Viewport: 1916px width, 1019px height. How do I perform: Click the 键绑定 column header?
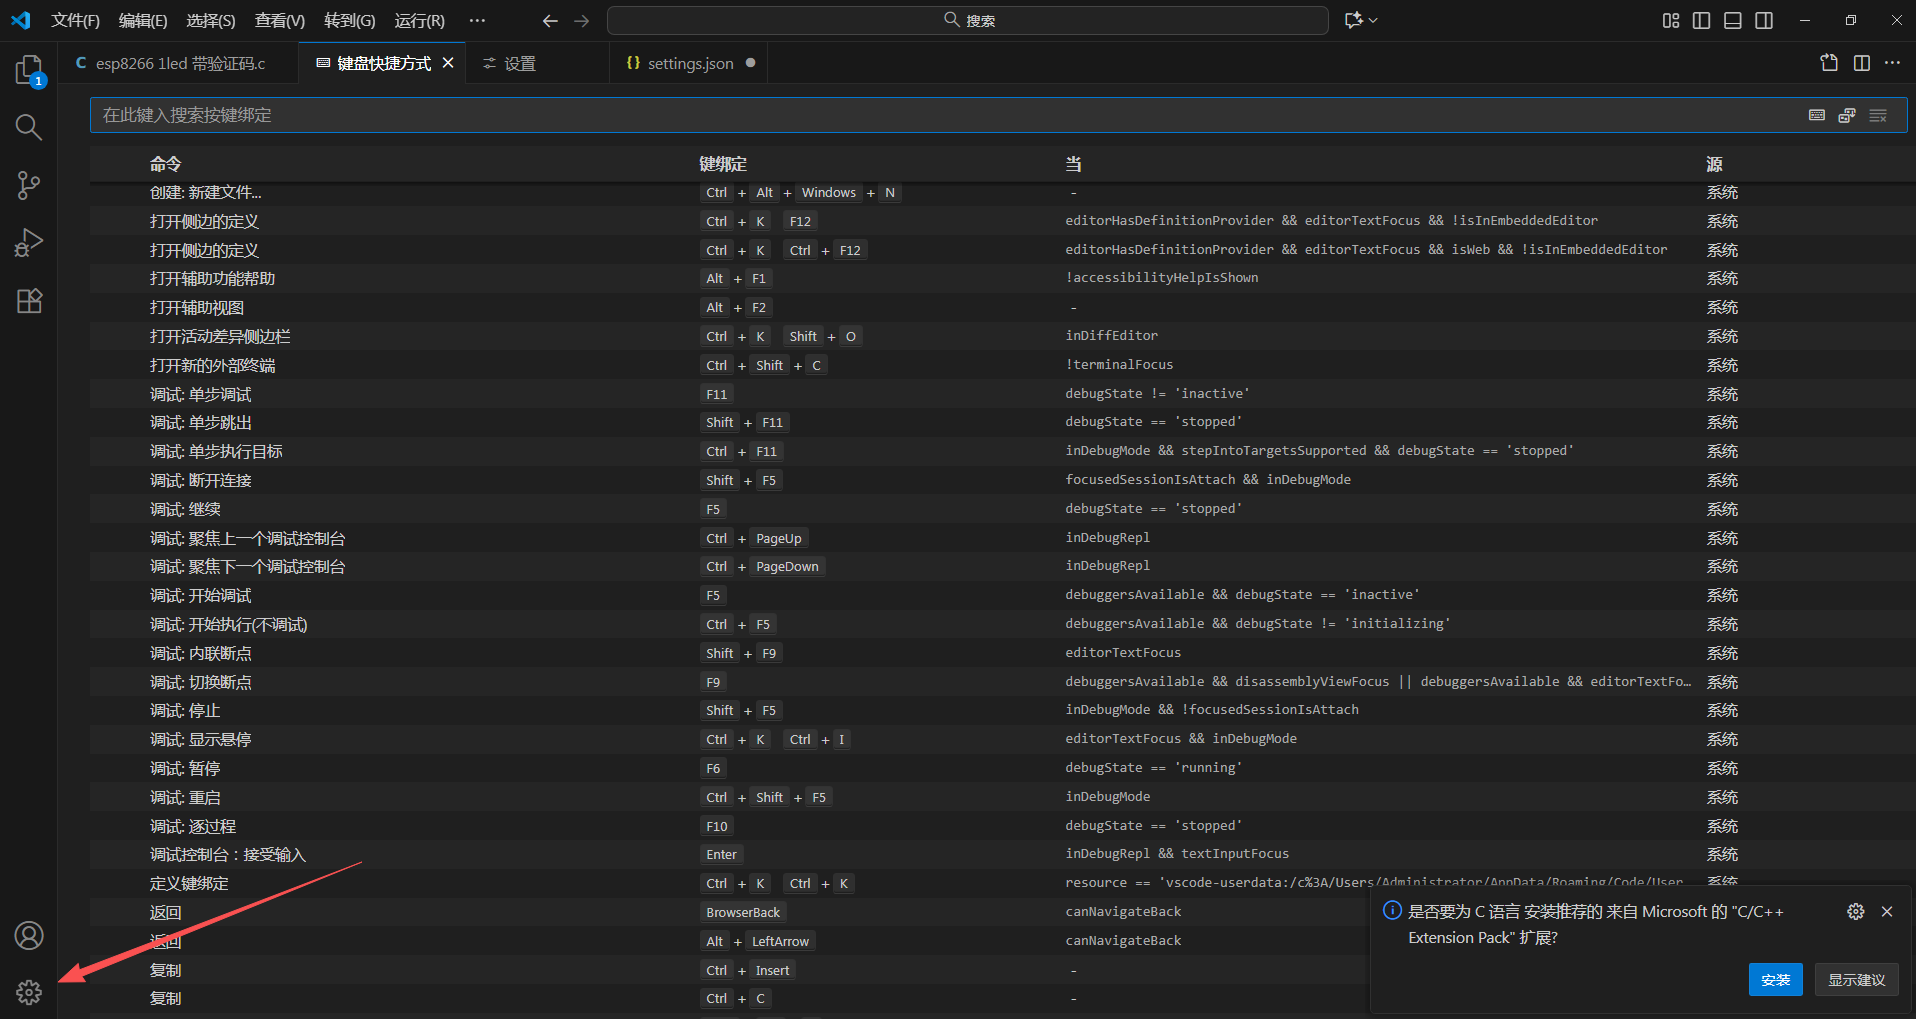pyautogui.click(x=723, y=164)
